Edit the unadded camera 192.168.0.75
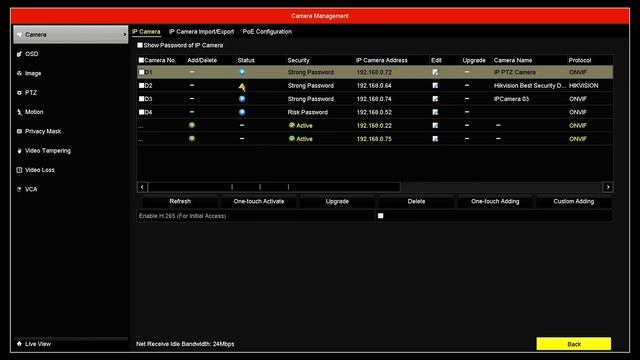The height and width of the screenshot is (360, 640). point(435,139)
